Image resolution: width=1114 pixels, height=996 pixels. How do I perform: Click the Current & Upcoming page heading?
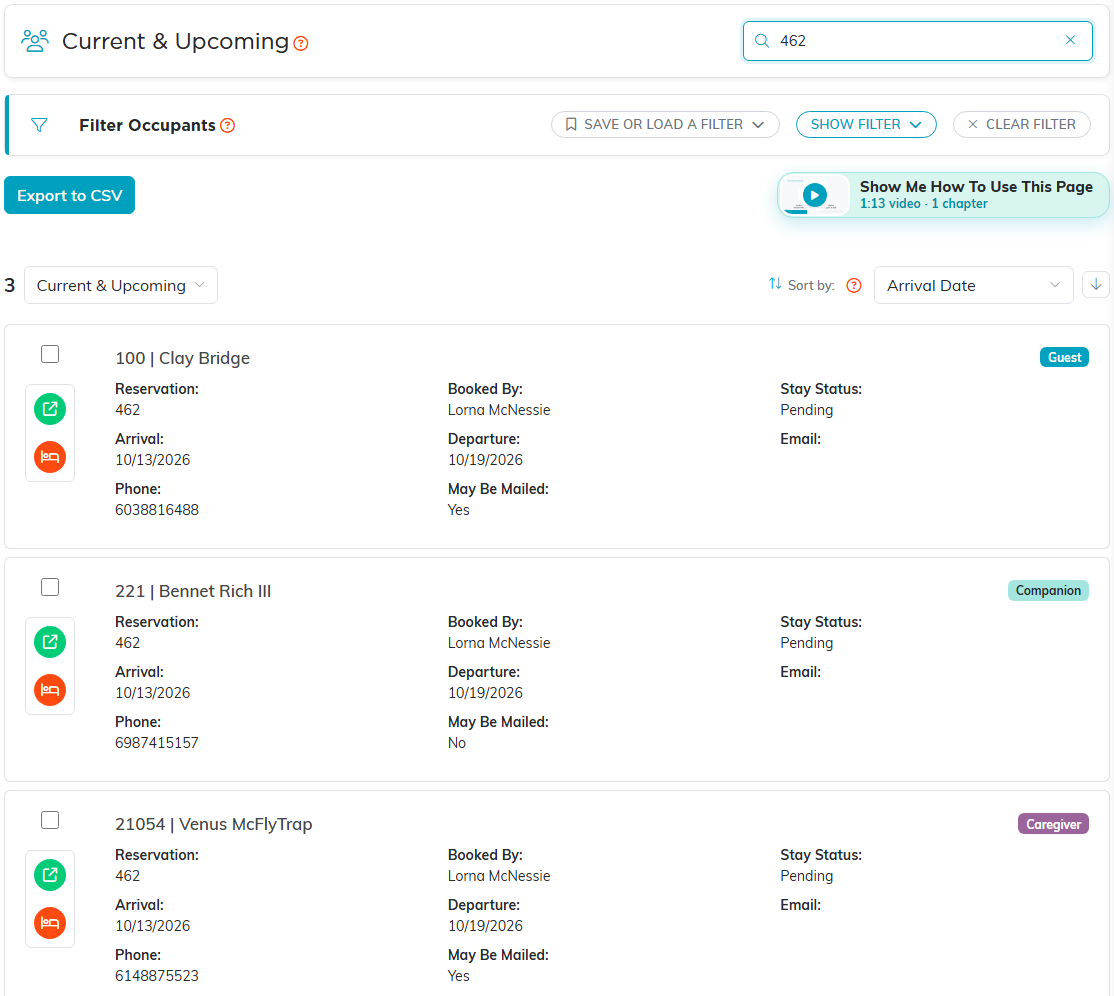coord(175,41)
